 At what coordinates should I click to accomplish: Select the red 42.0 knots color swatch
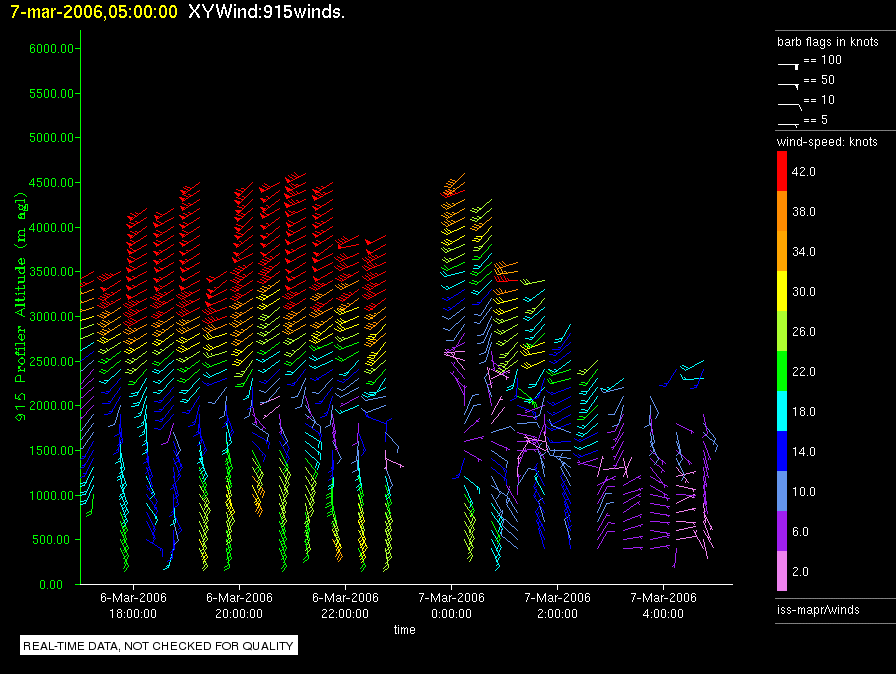[x=783, y=172]
